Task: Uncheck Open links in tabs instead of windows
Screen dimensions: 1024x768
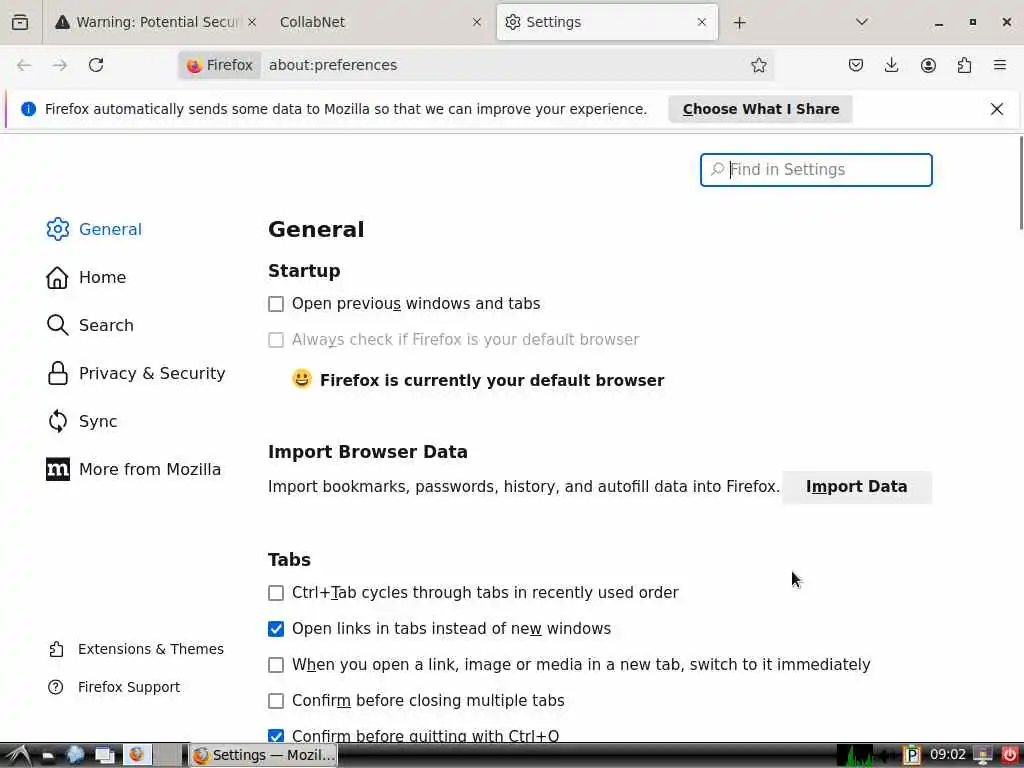Action: tap(276, 628)
